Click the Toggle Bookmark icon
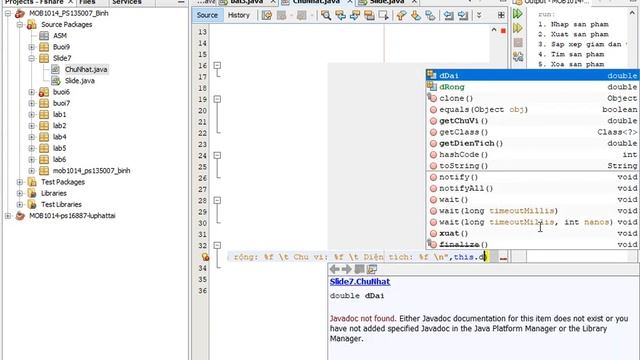 (x=430, y=16)
